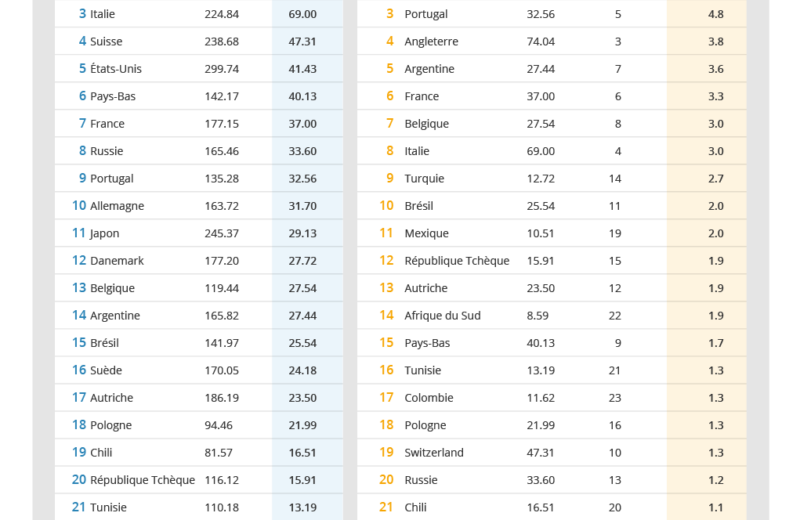Click the 245.37 value in Japon row
This screenshot has height=520, width=800.
pos(221,233)
